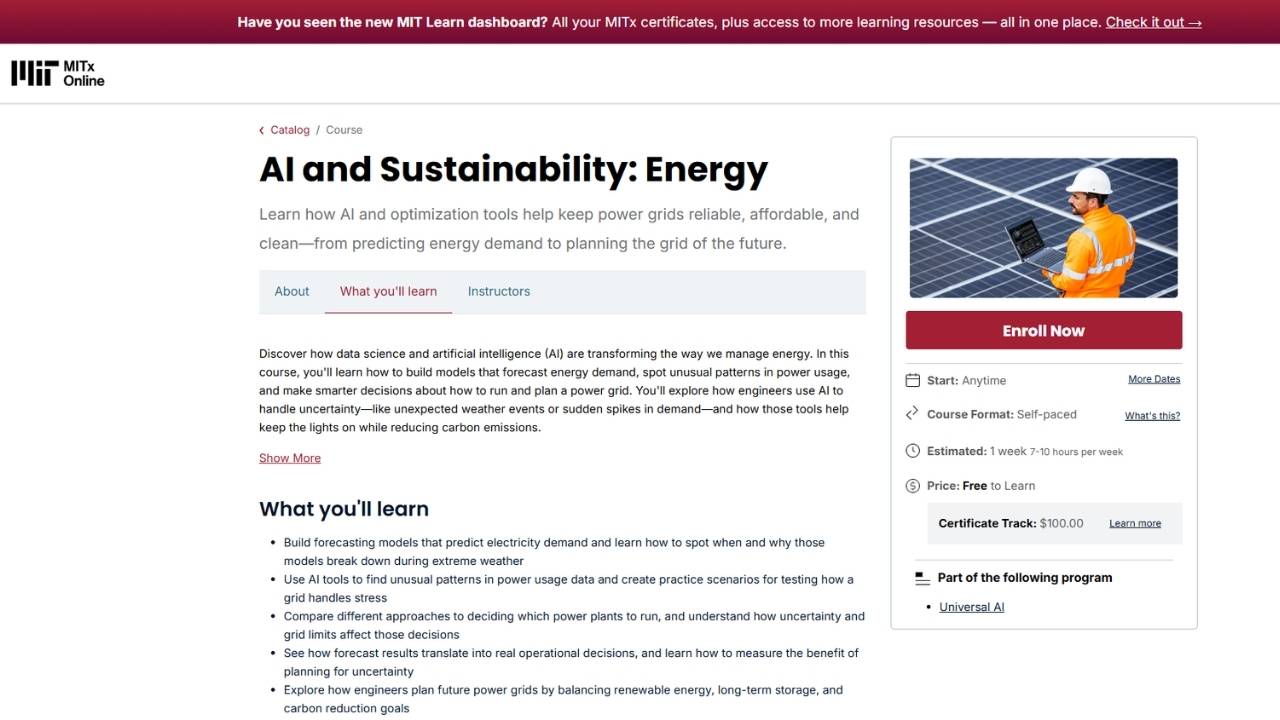
Task: Click the program icon beside Part of the following program
Action: tap(922, 578)
